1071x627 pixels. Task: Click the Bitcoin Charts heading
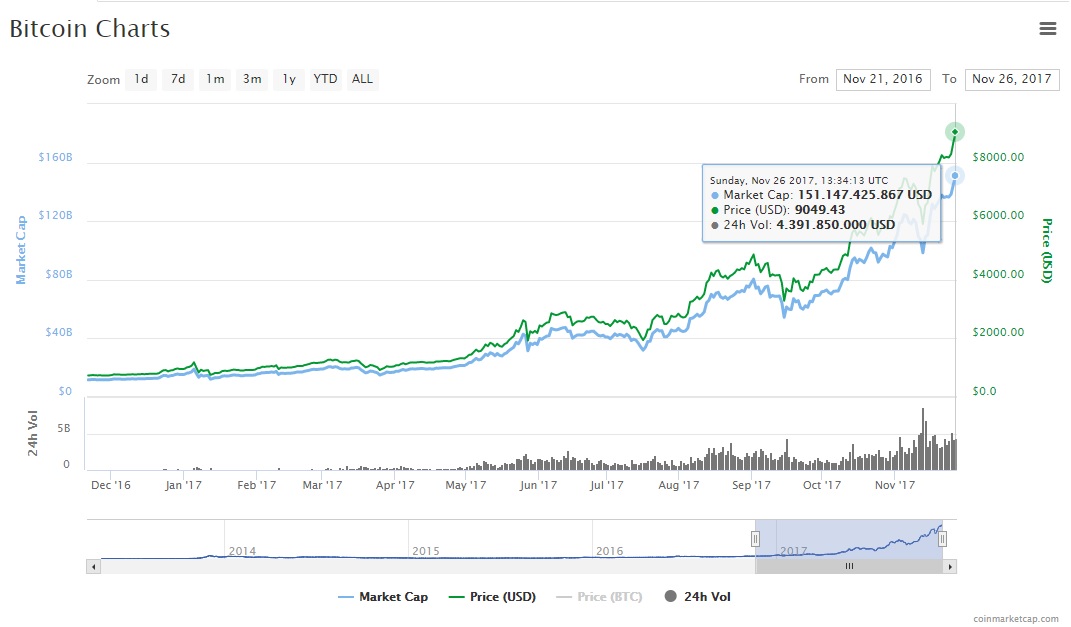89,29
